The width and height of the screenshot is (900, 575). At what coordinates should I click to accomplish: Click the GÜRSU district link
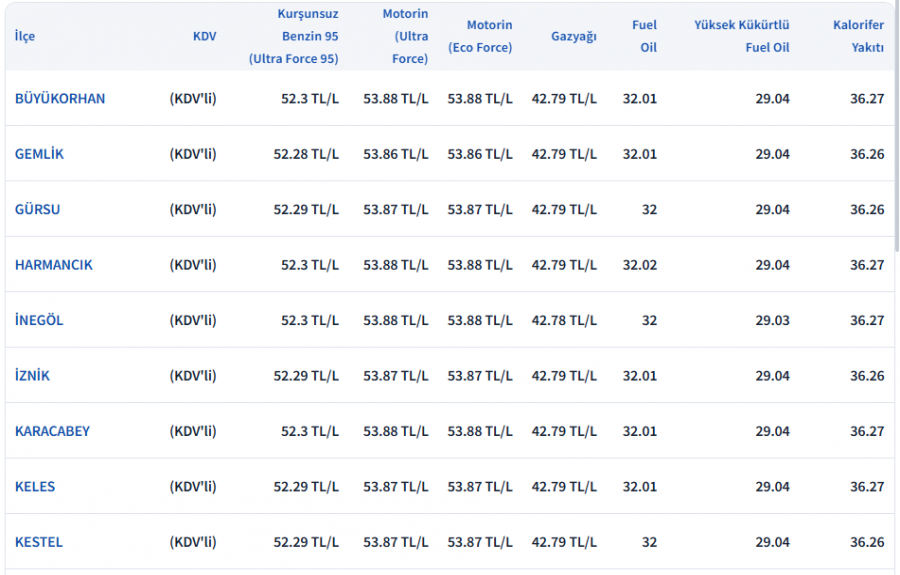point(37,209)
